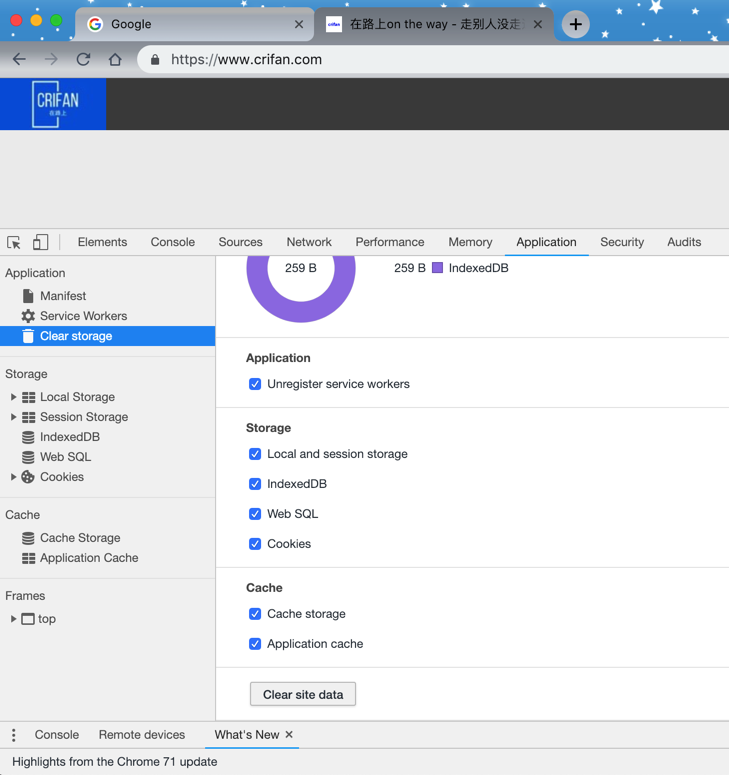Click the CRIFAN site logo

[53, 104]
